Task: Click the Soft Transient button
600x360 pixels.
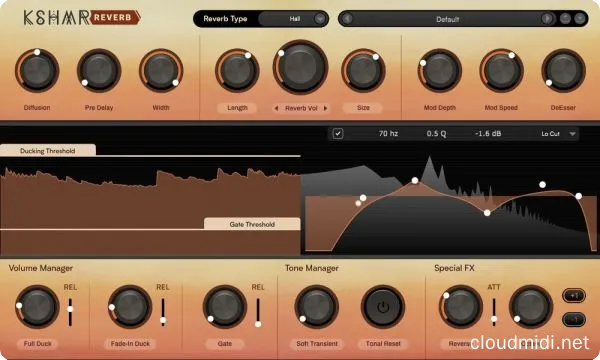Action: [317, 344]
